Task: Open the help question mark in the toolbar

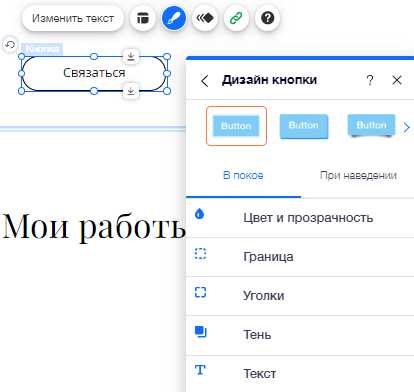Action: point(267,18)
